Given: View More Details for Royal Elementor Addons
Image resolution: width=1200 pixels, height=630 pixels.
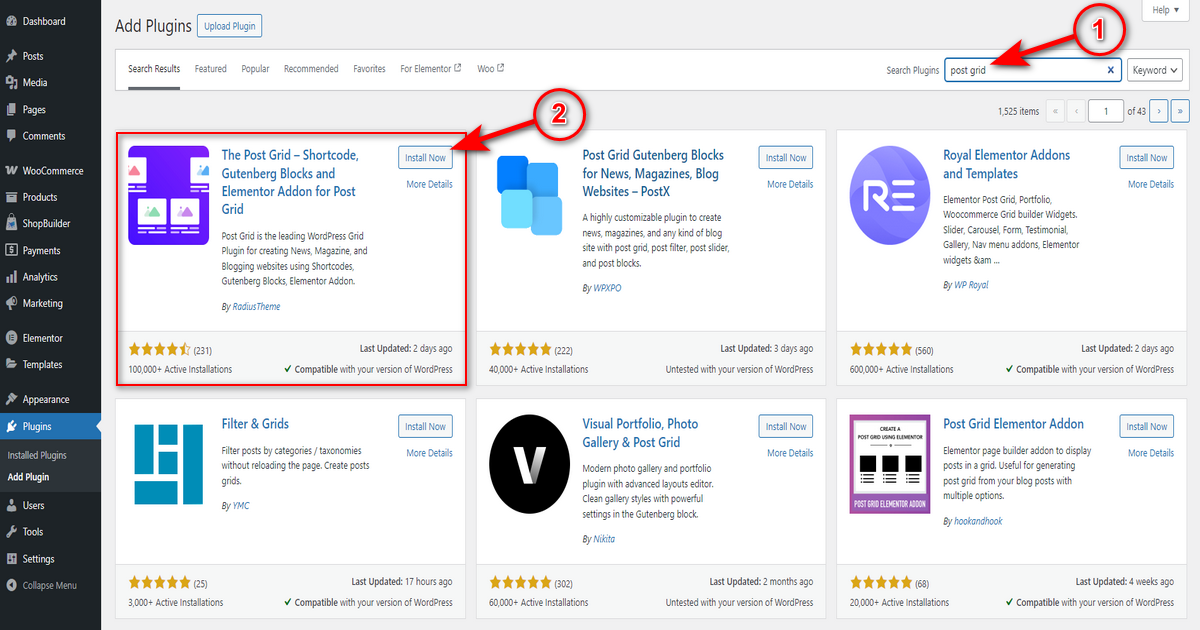Looking at the screenshot, I should [x=1151, y=184].
